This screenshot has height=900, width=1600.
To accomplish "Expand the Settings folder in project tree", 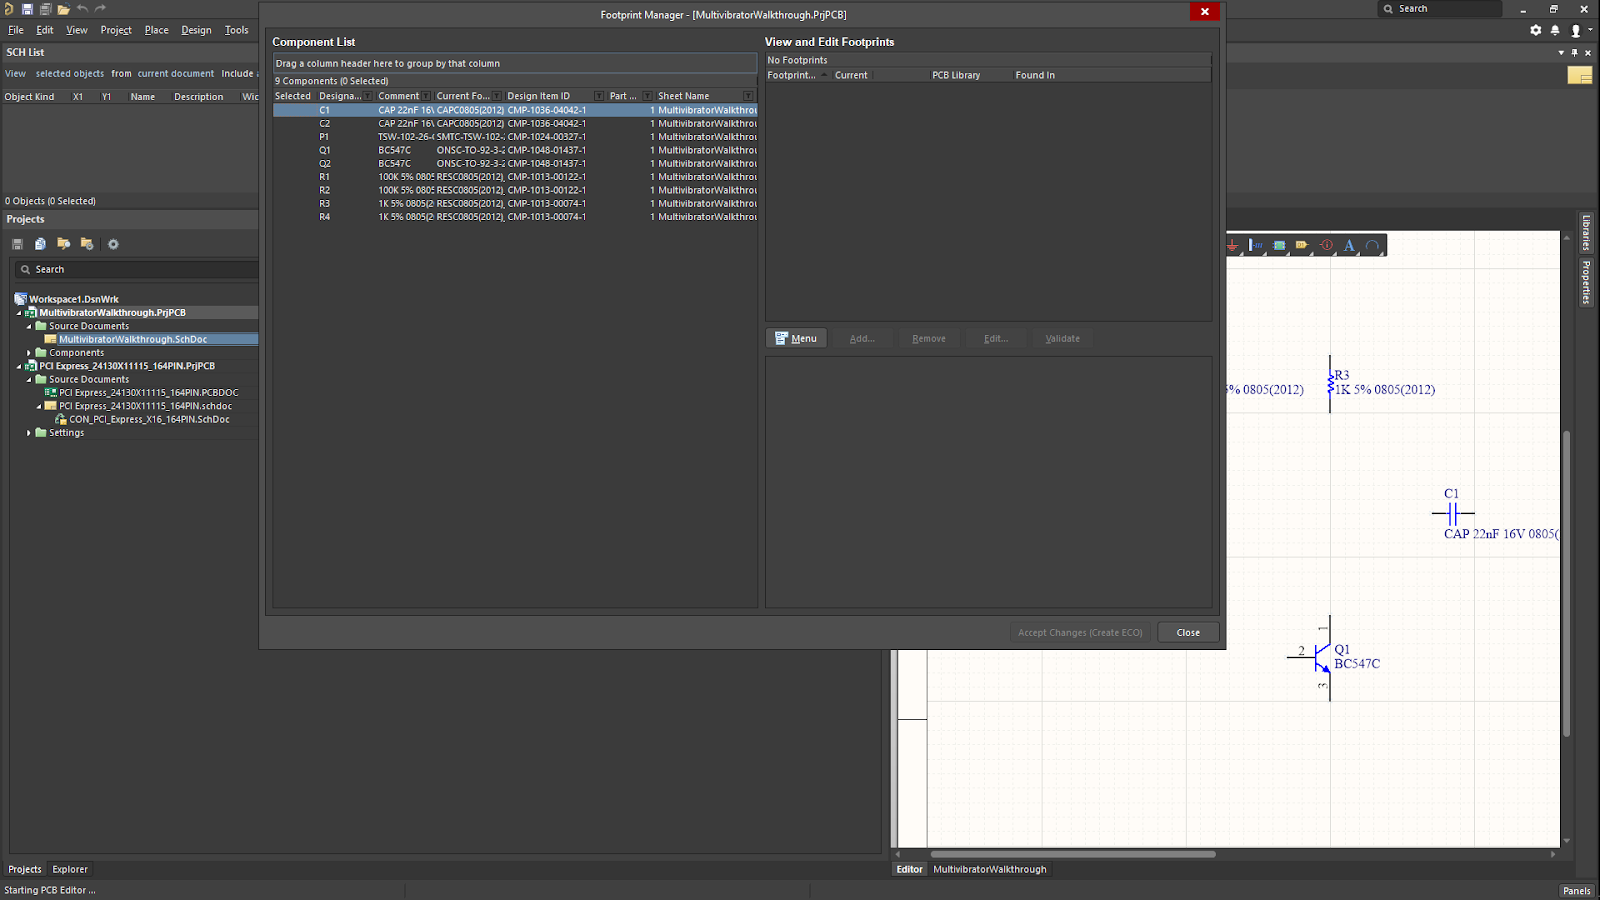I will click(x=29, y=433).
